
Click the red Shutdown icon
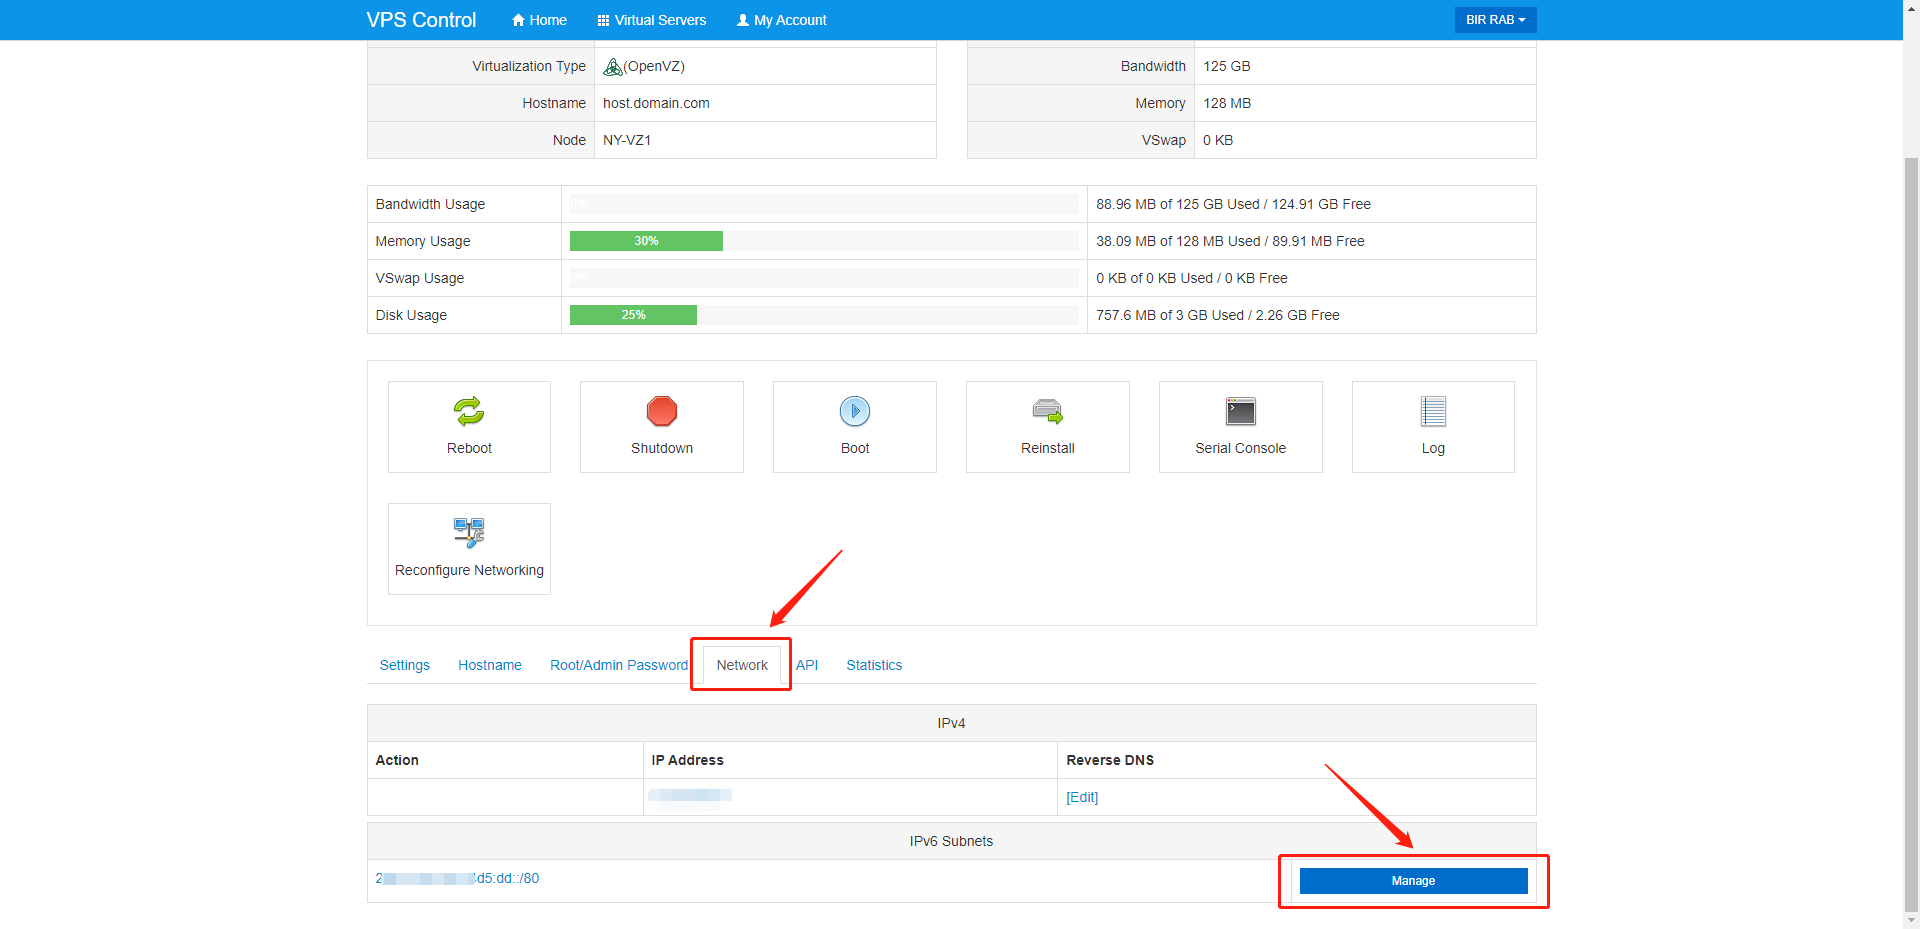click(x=662, y=411)
